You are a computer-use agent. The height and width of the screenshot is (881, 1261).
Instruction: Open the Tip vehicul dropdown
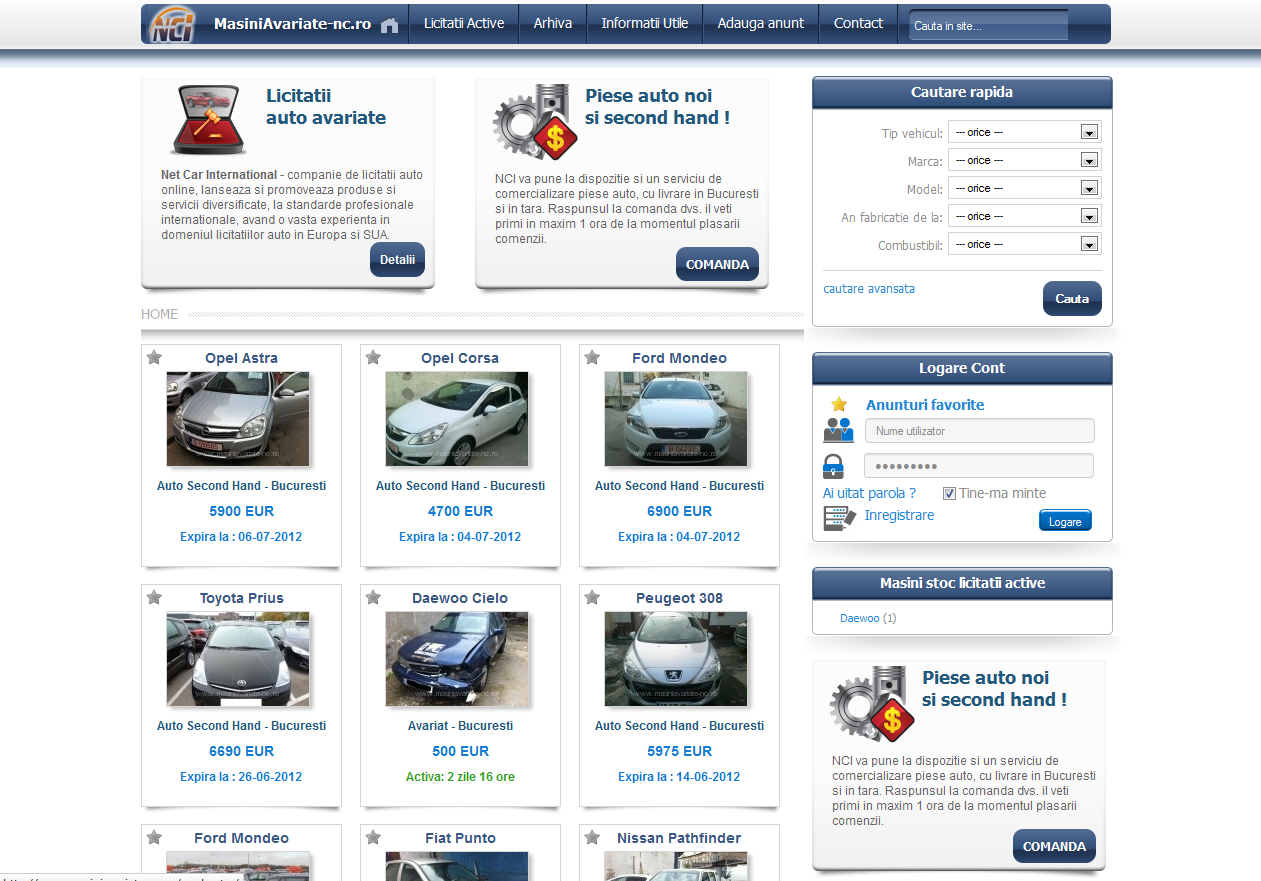point(1024,132)
